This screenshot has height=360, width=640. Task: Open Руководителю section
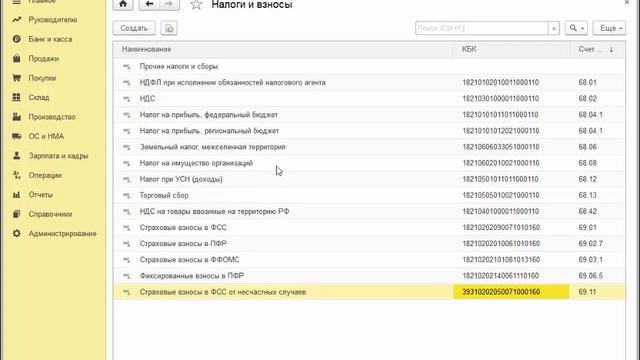[x=53, y=20]
